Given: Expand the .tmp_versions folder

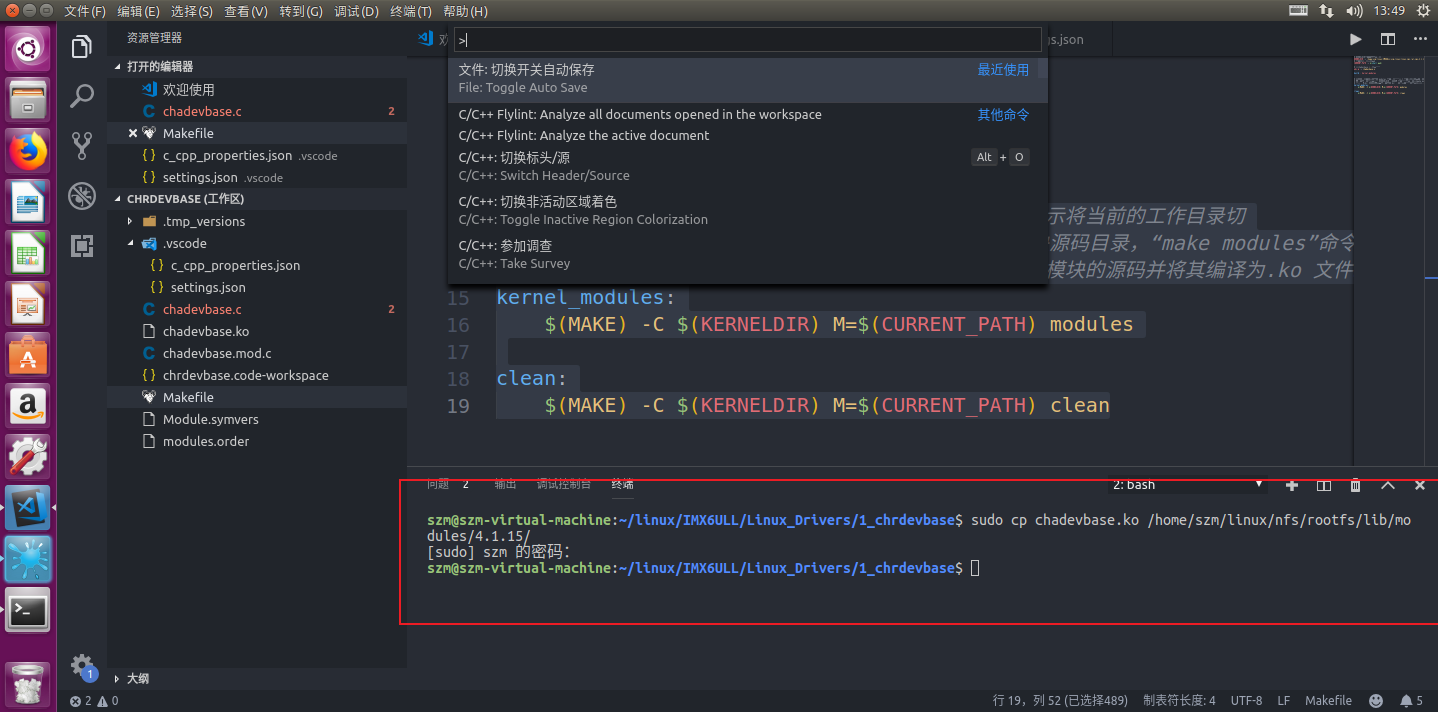Looking at the screenshot, I should (257, 221).
